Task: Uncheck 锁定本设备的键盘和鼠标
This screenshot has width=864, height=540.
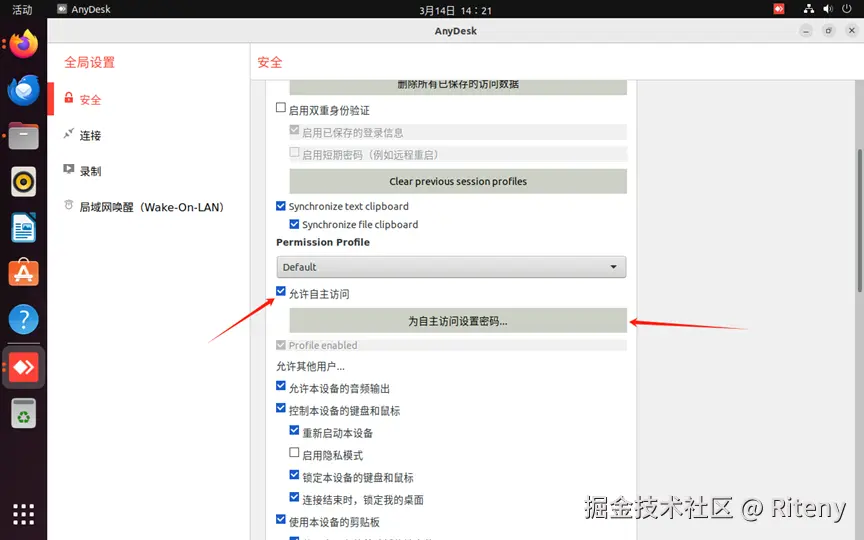Action: point(294,475)
